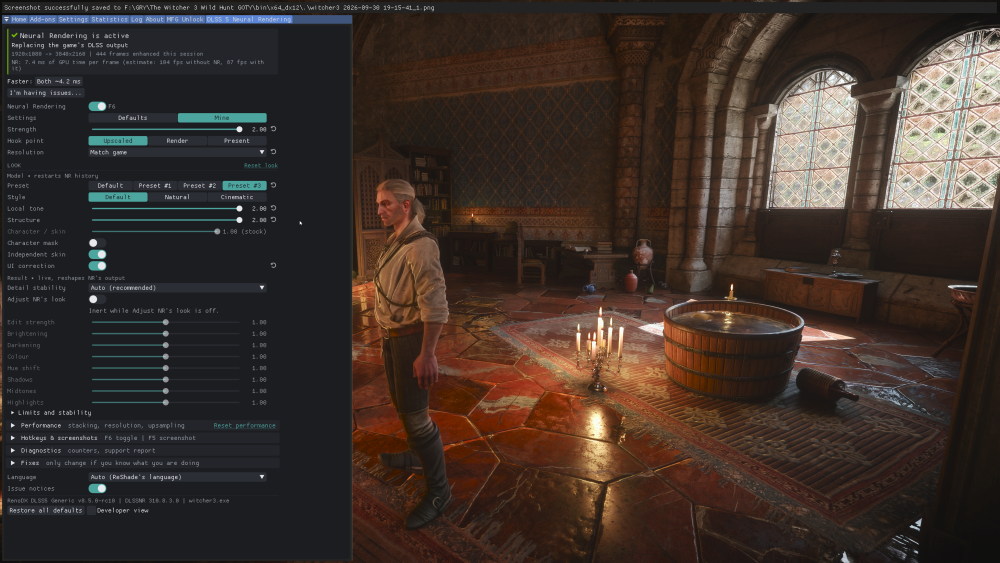Click the Highlights slider
Viewport: 1000px width, 563px height.
click(166, 402)
